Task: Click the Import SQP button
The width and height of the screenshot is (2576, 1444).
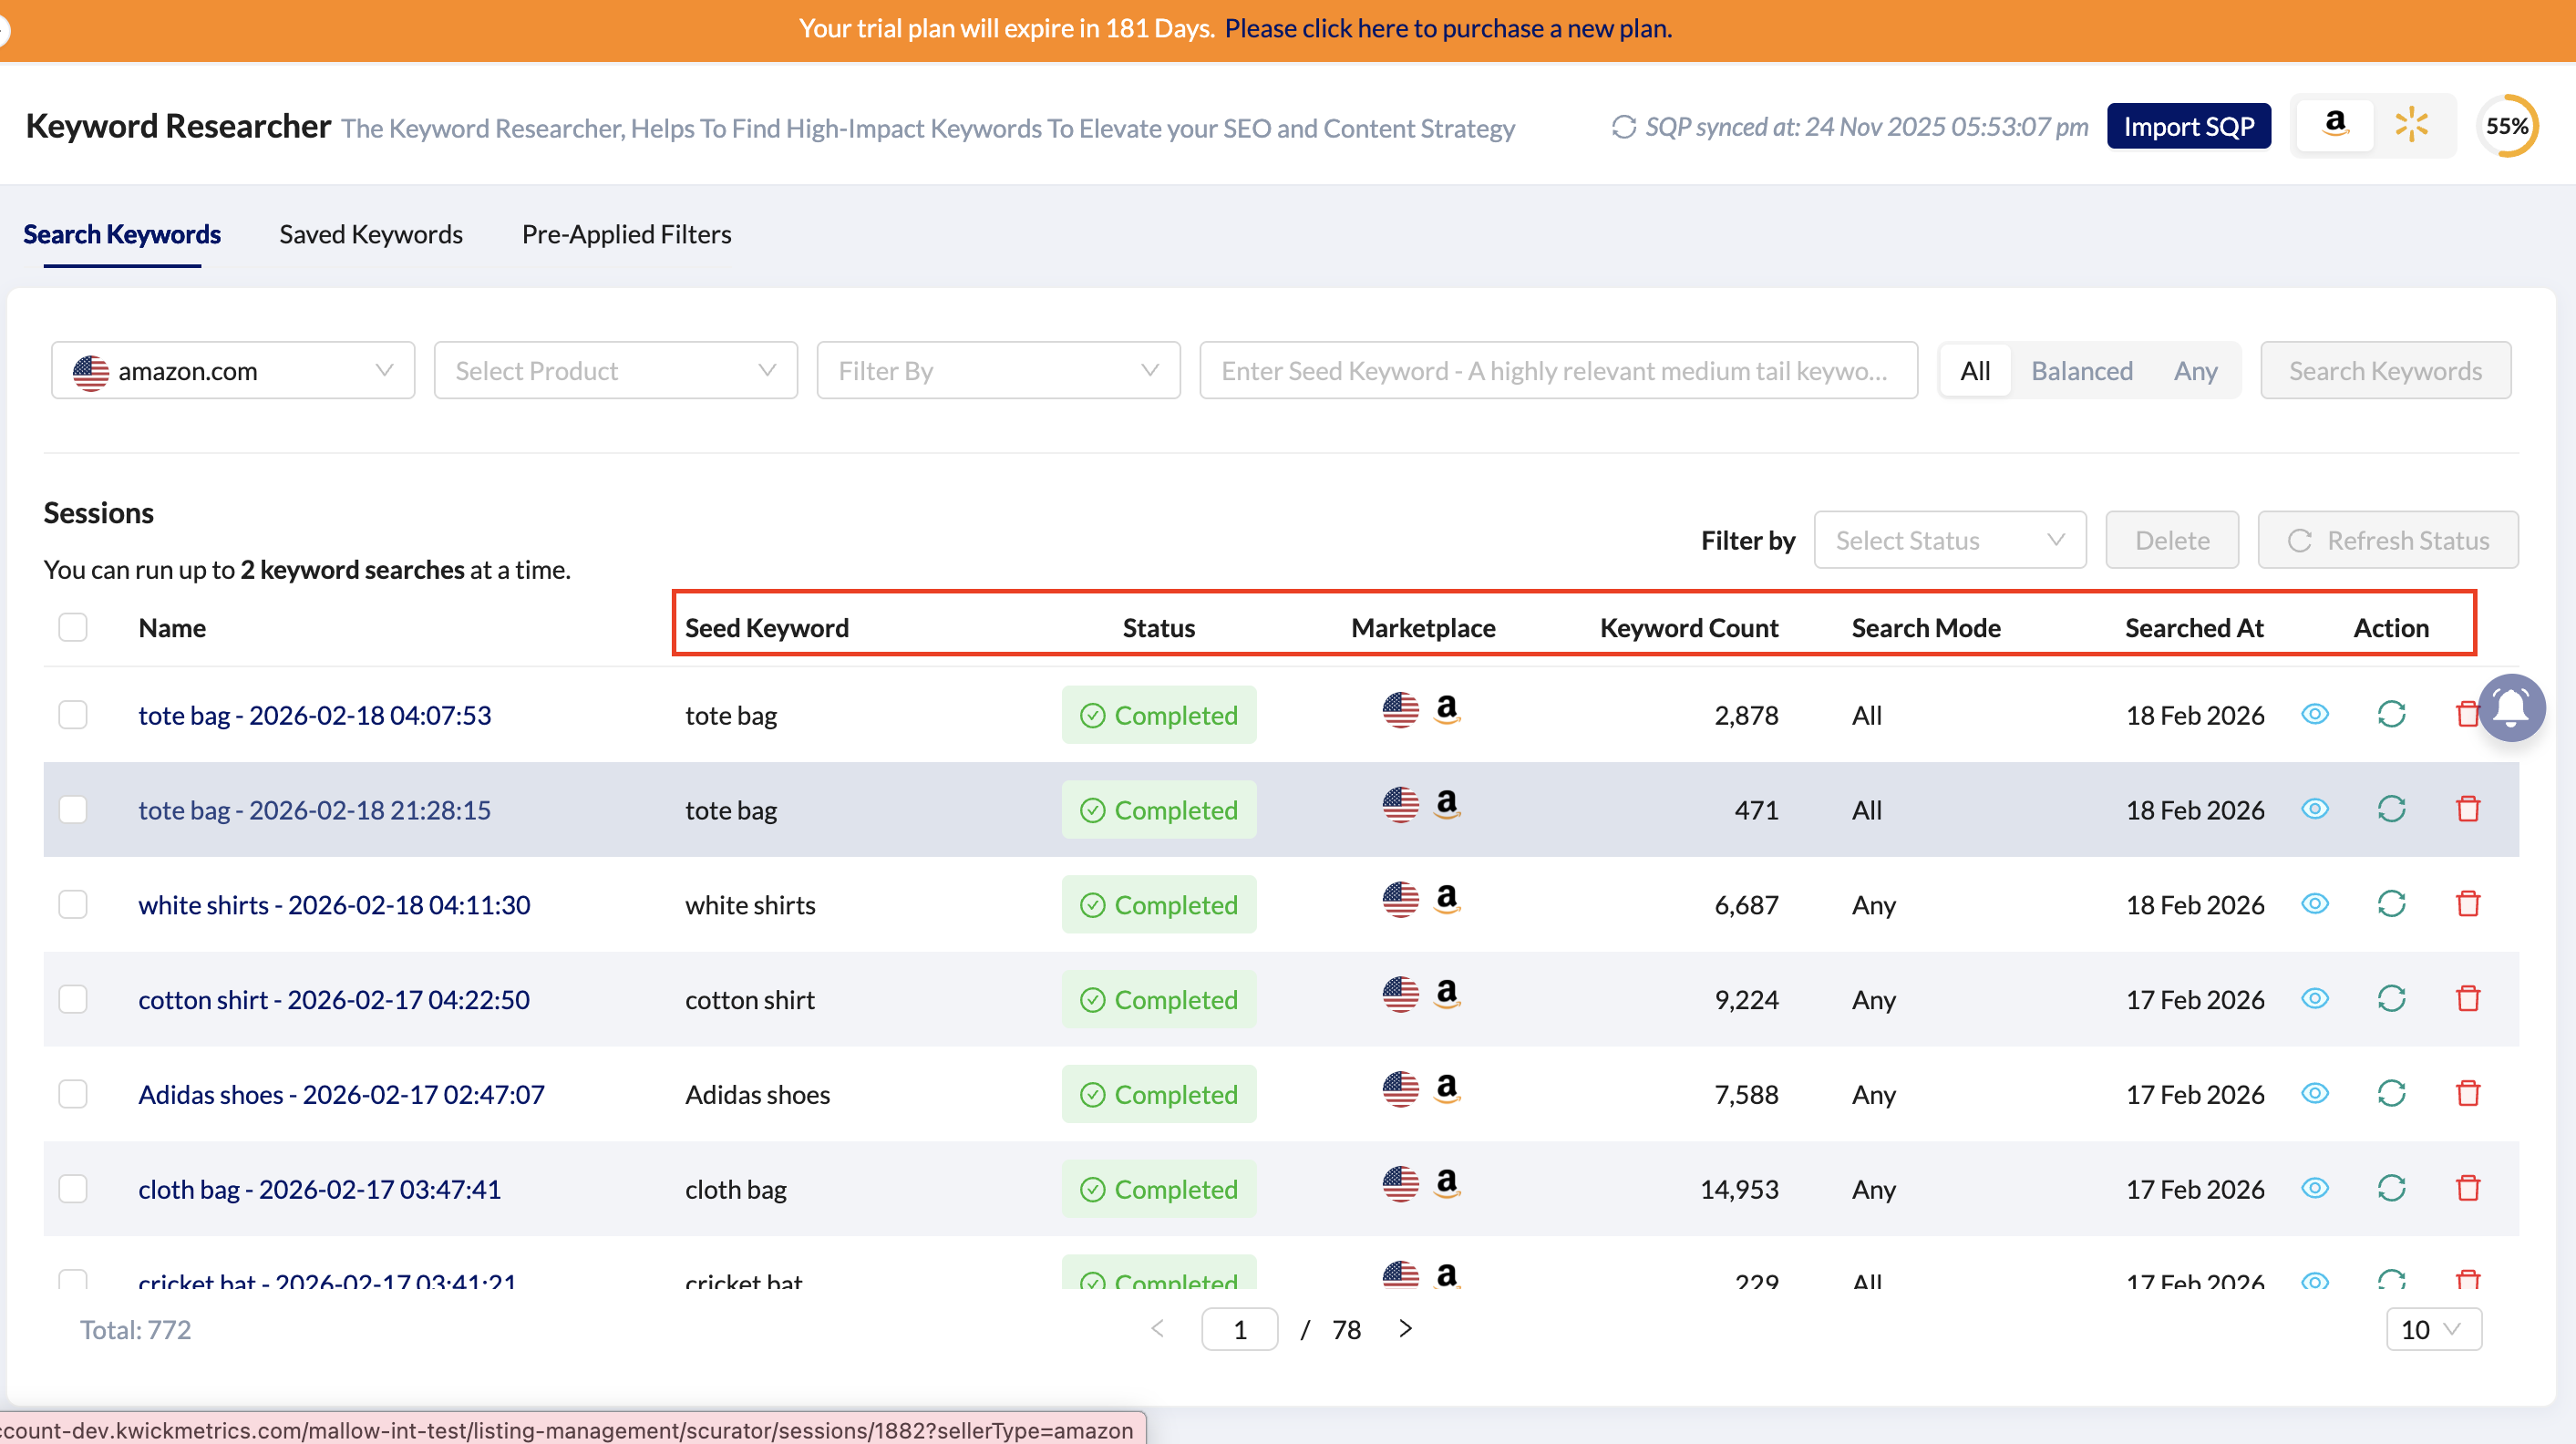Action: coord(2188,127)
